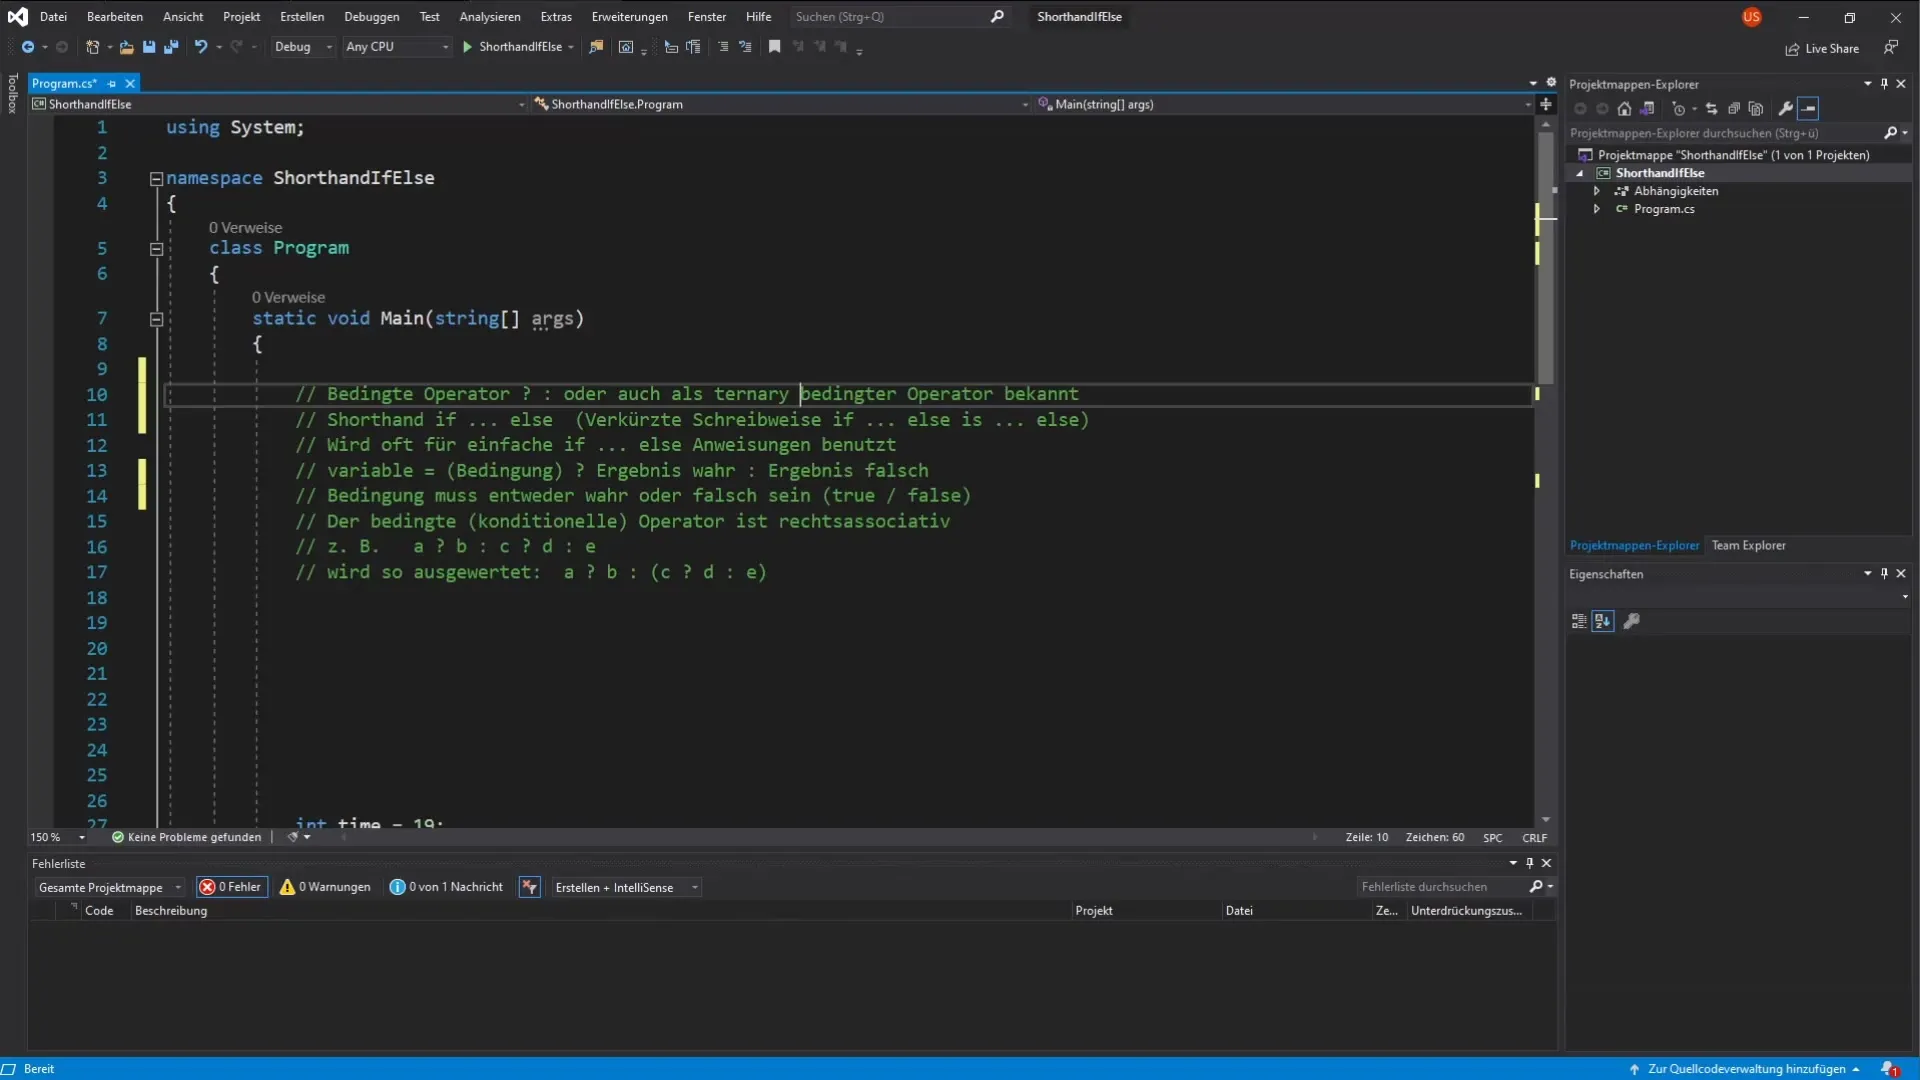Open the Analysieren menu

tap(489, 17)
